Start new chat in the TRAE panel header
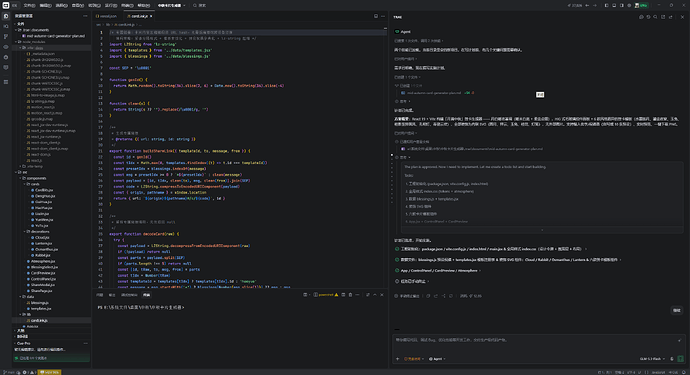Screen dimensions: 690x375 click(x=641, y=17)
